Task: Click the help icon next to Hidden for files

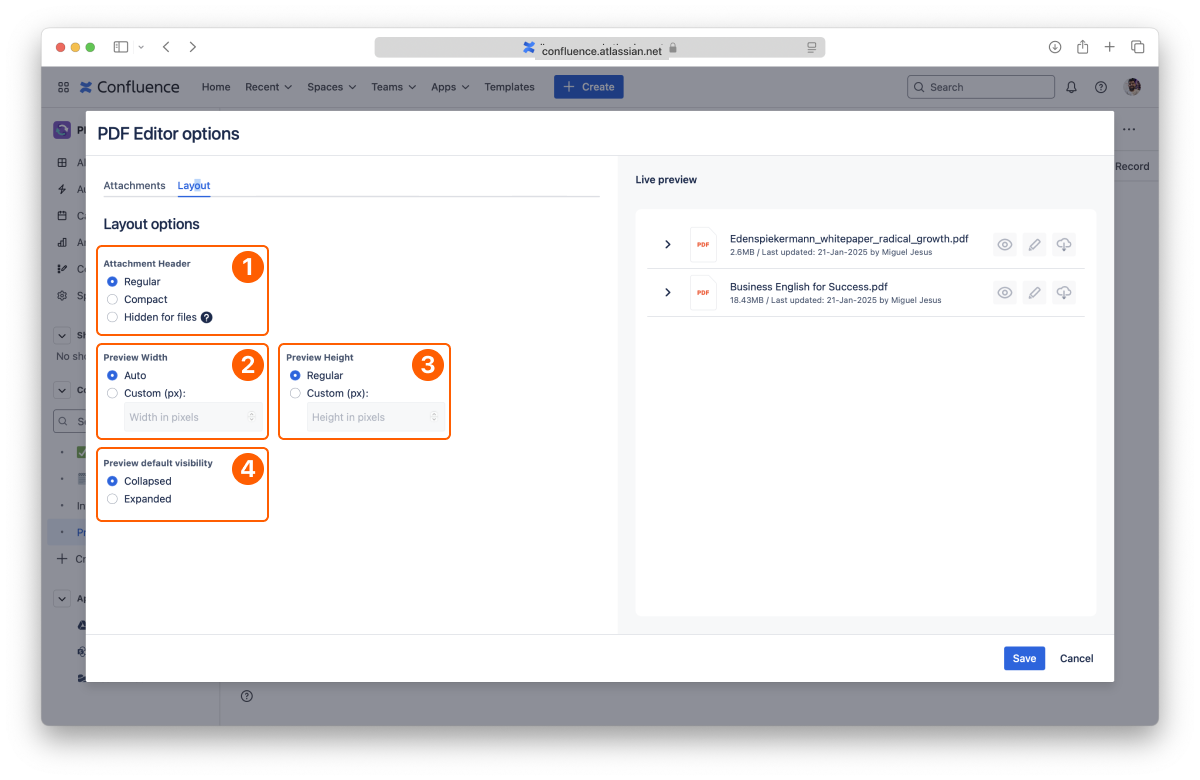Action: 206,317
